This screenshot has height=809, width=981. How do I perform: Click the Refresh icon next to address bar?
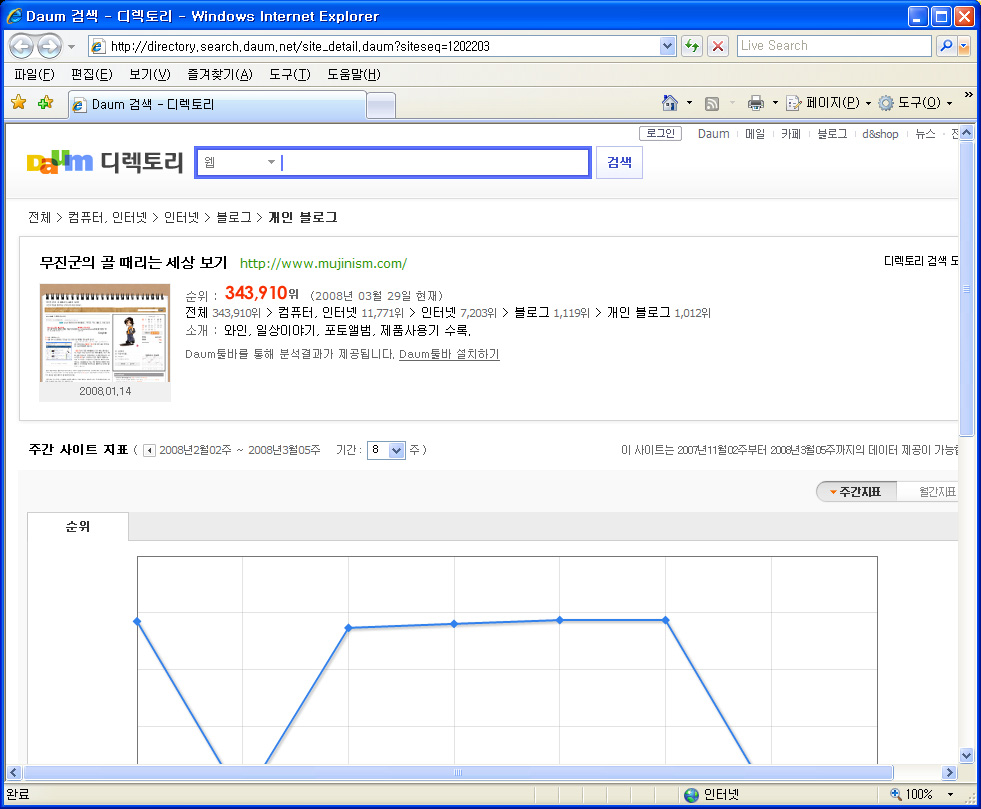pos(691,46)
